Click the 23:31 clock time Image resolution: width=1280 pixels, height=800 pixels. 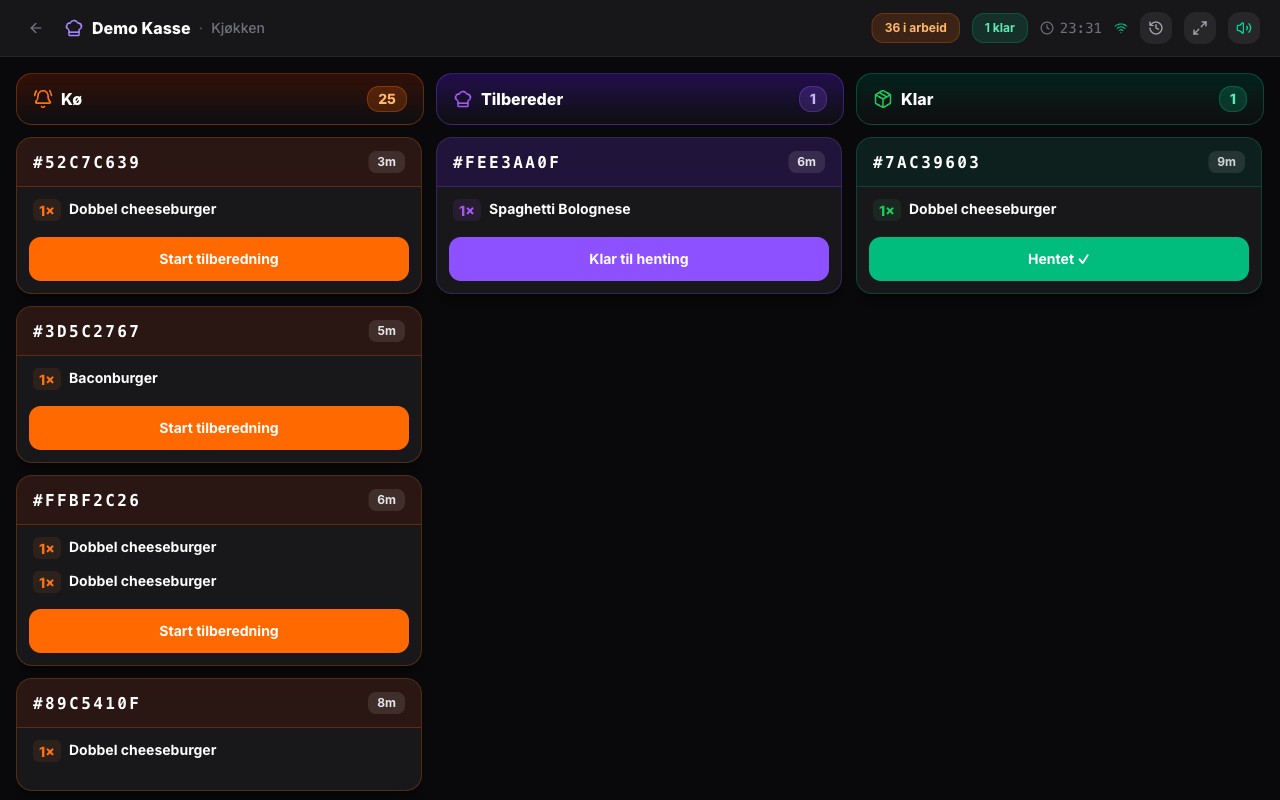[x=1081, y=28]
